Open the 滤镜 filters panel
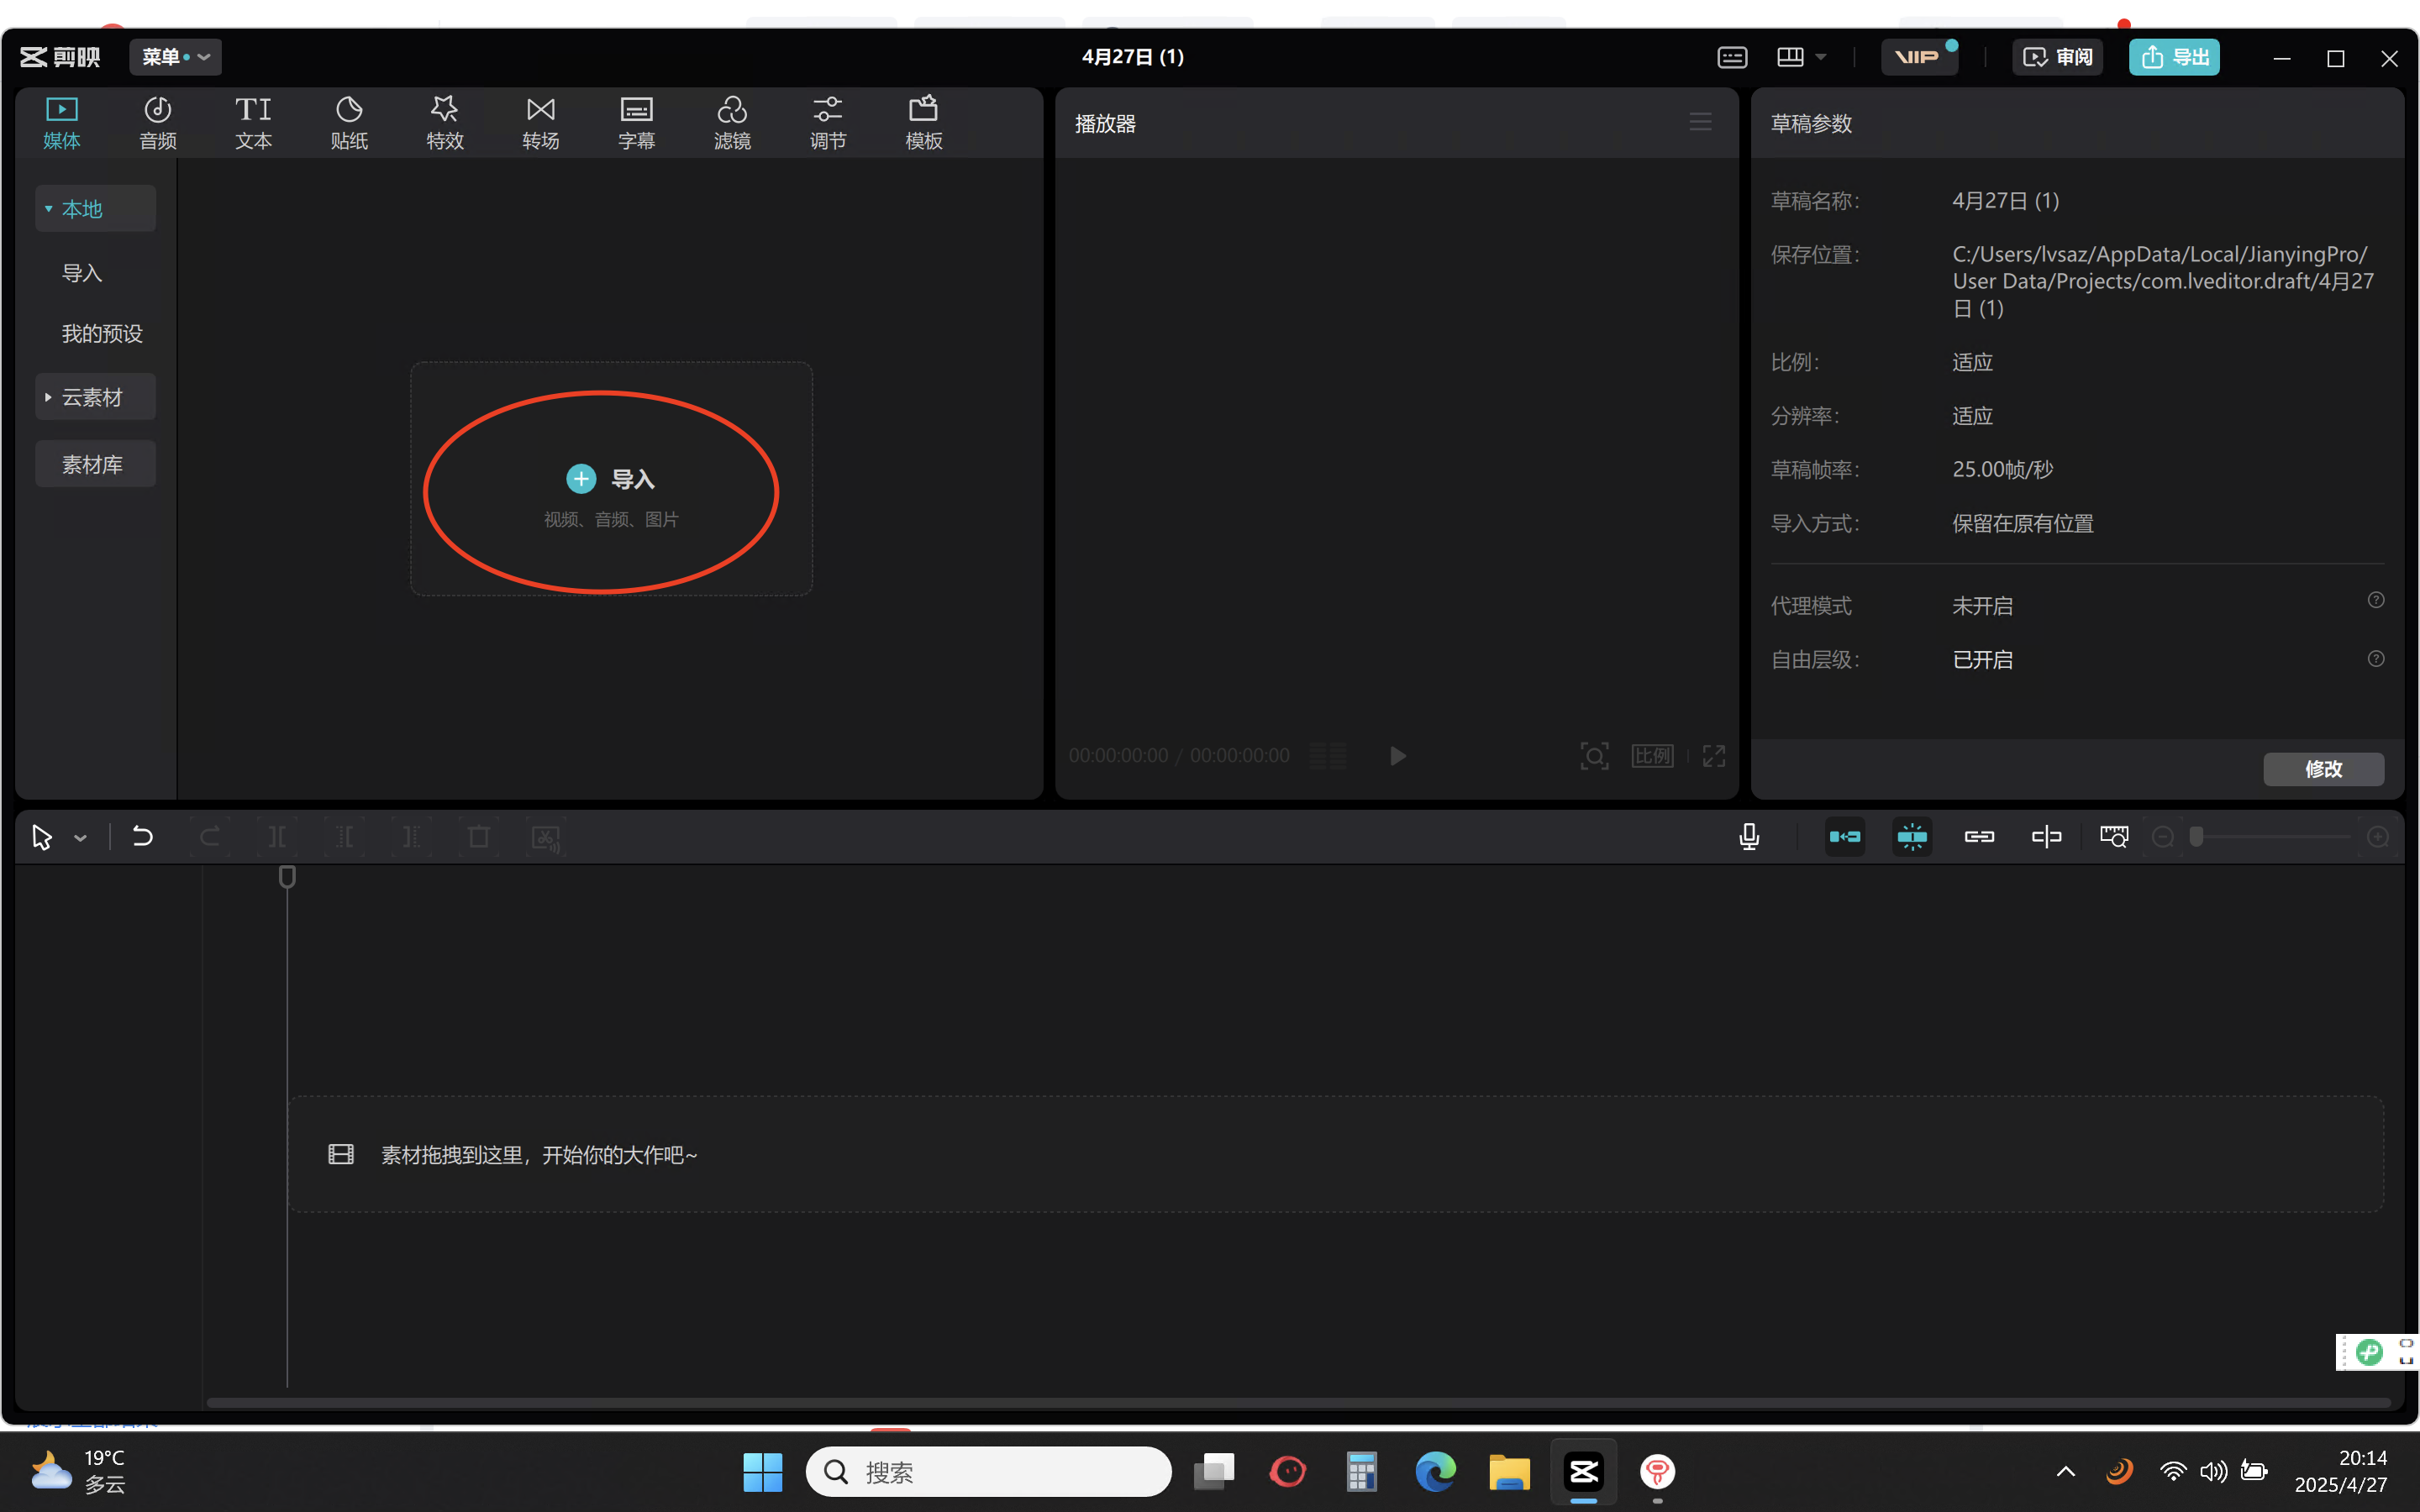The width and height of the screenshot is (2420, 1512). click(x=732, y=122)
